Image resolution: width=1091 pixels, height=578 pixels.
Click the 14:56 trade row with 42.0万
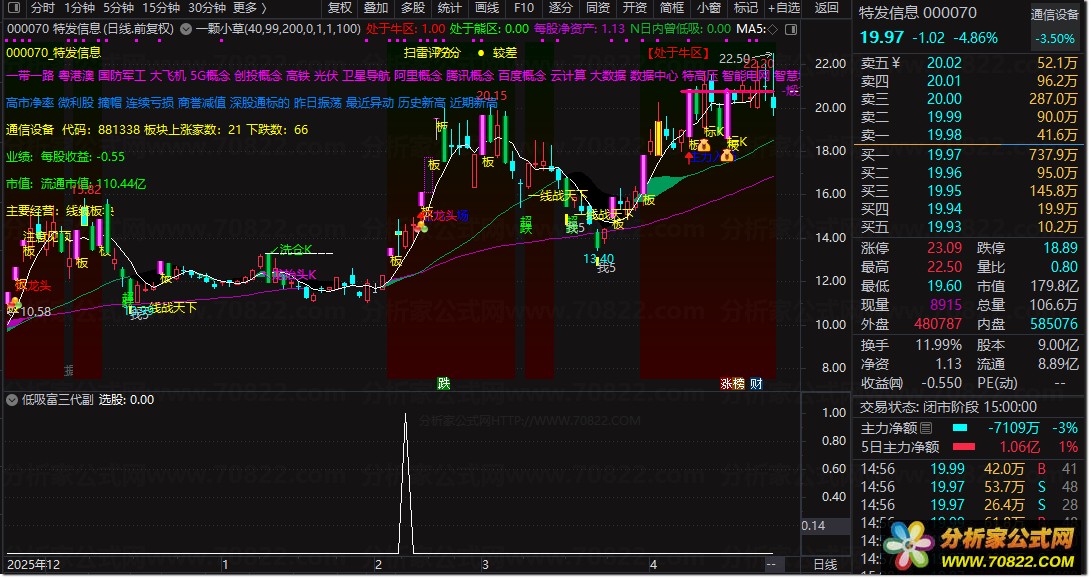point(969,469)
